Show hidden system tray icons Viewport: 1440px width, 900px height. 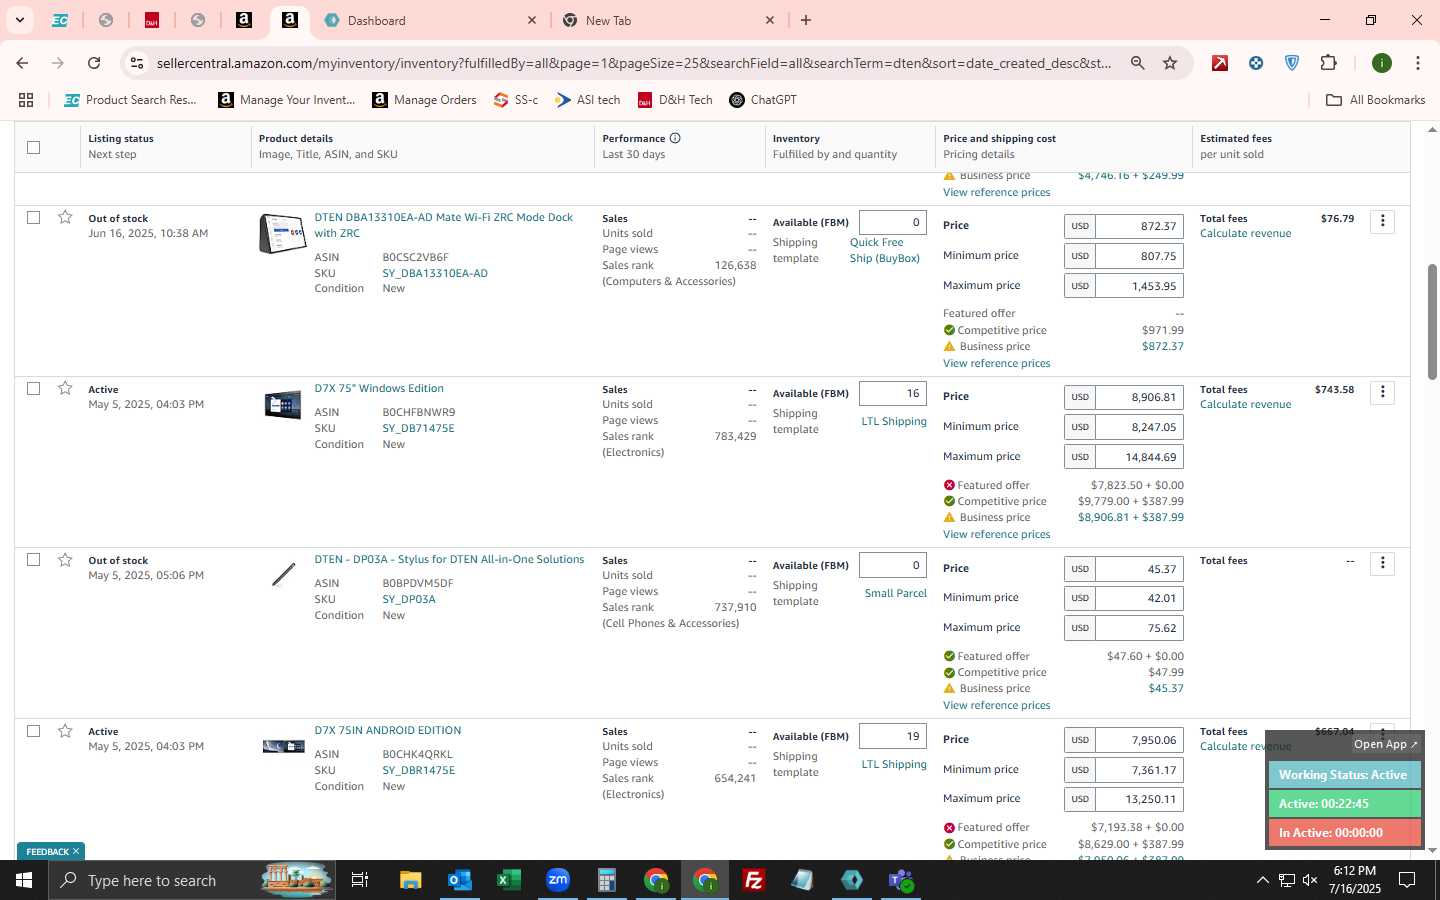(x=1262, y=880)
